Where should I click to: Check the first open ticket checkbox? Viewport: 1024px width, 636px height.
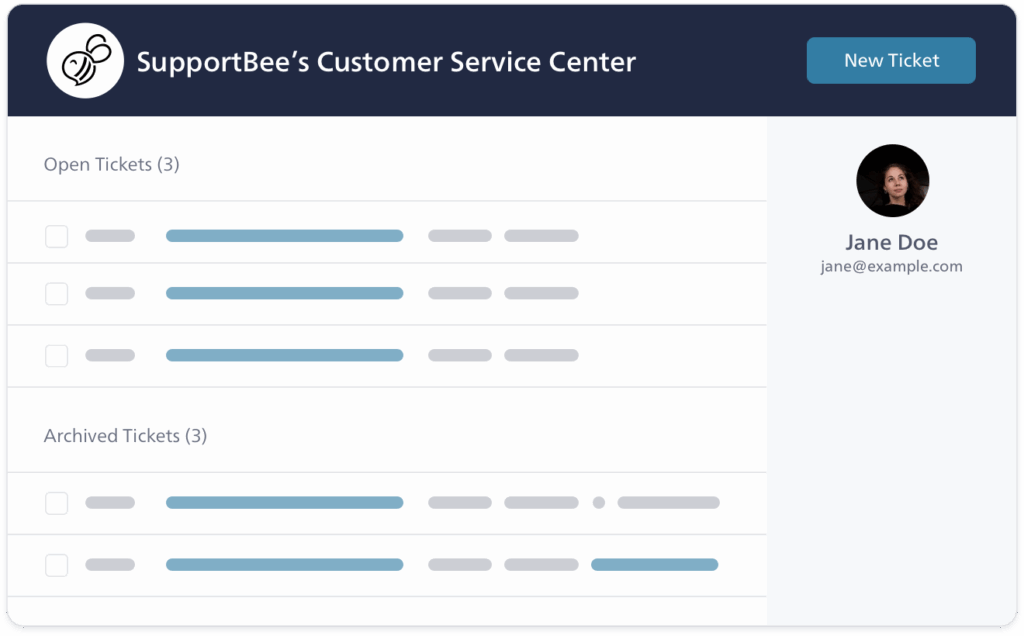point(57,236)
